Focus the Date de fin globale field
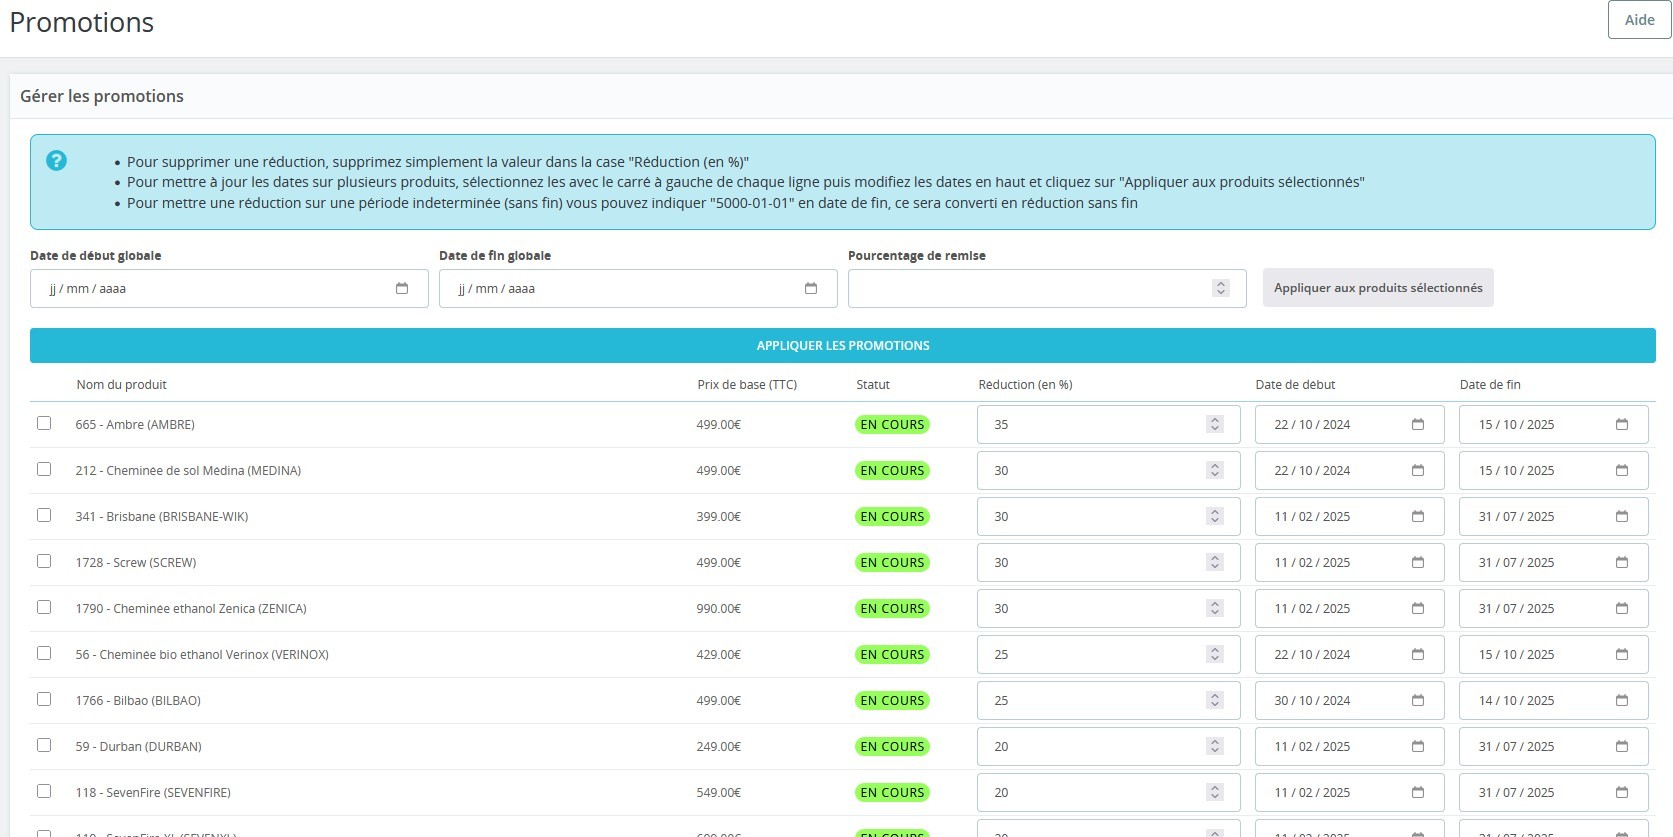Viewport: 1673px width, 837px height. 638,288
